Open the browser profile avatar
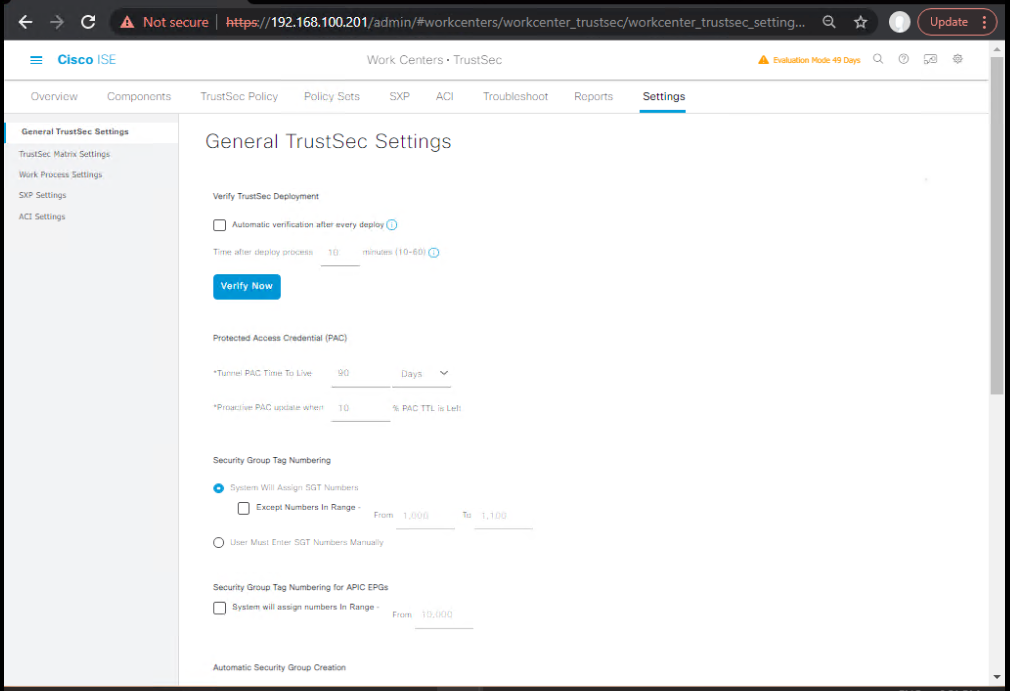The image size is (1010, 691). click(x=899, y=22)
